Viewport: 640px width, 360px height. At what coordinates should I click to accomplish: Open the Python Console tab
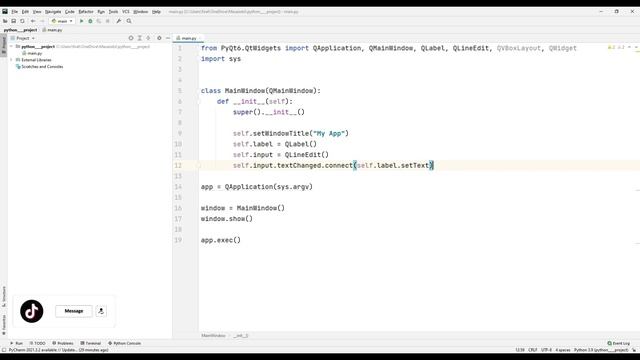(x=124, y=343)
